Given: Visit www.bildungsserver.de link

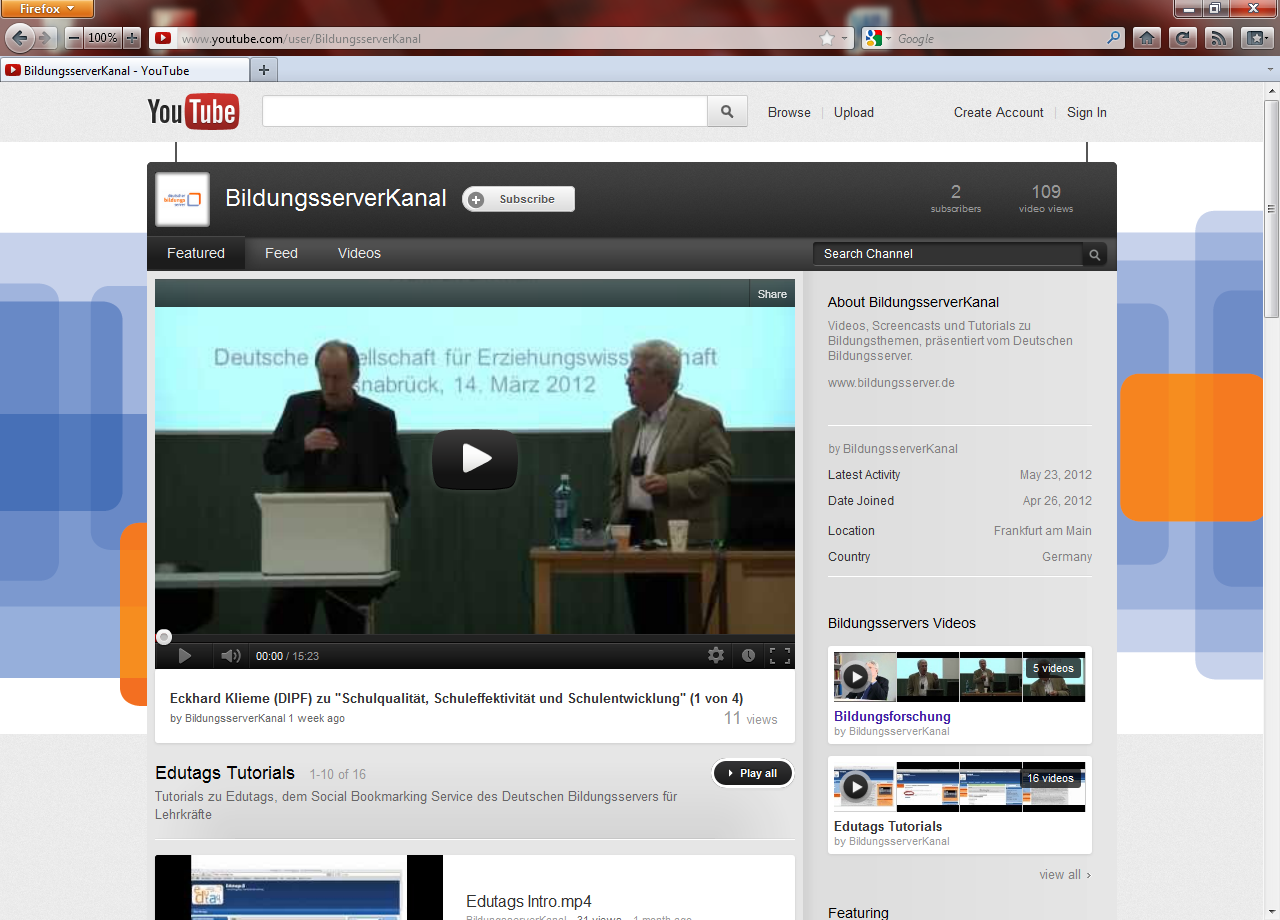Looking at the screenshot, I should (891, 383).
